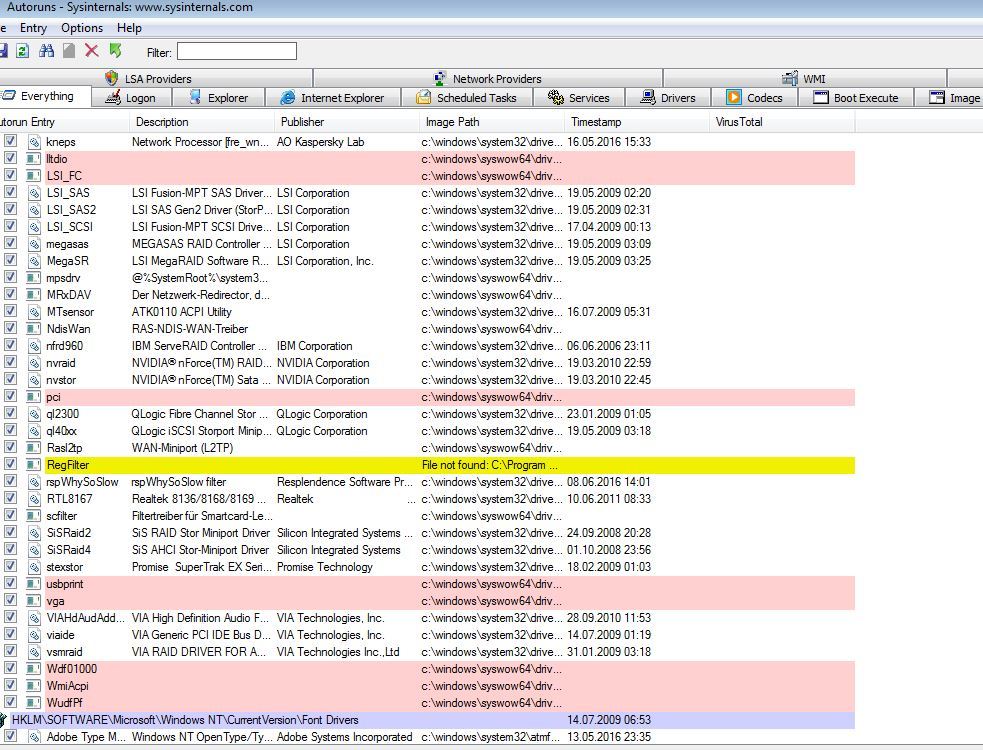Select the HKLM Font Drivers registry row

428,720
